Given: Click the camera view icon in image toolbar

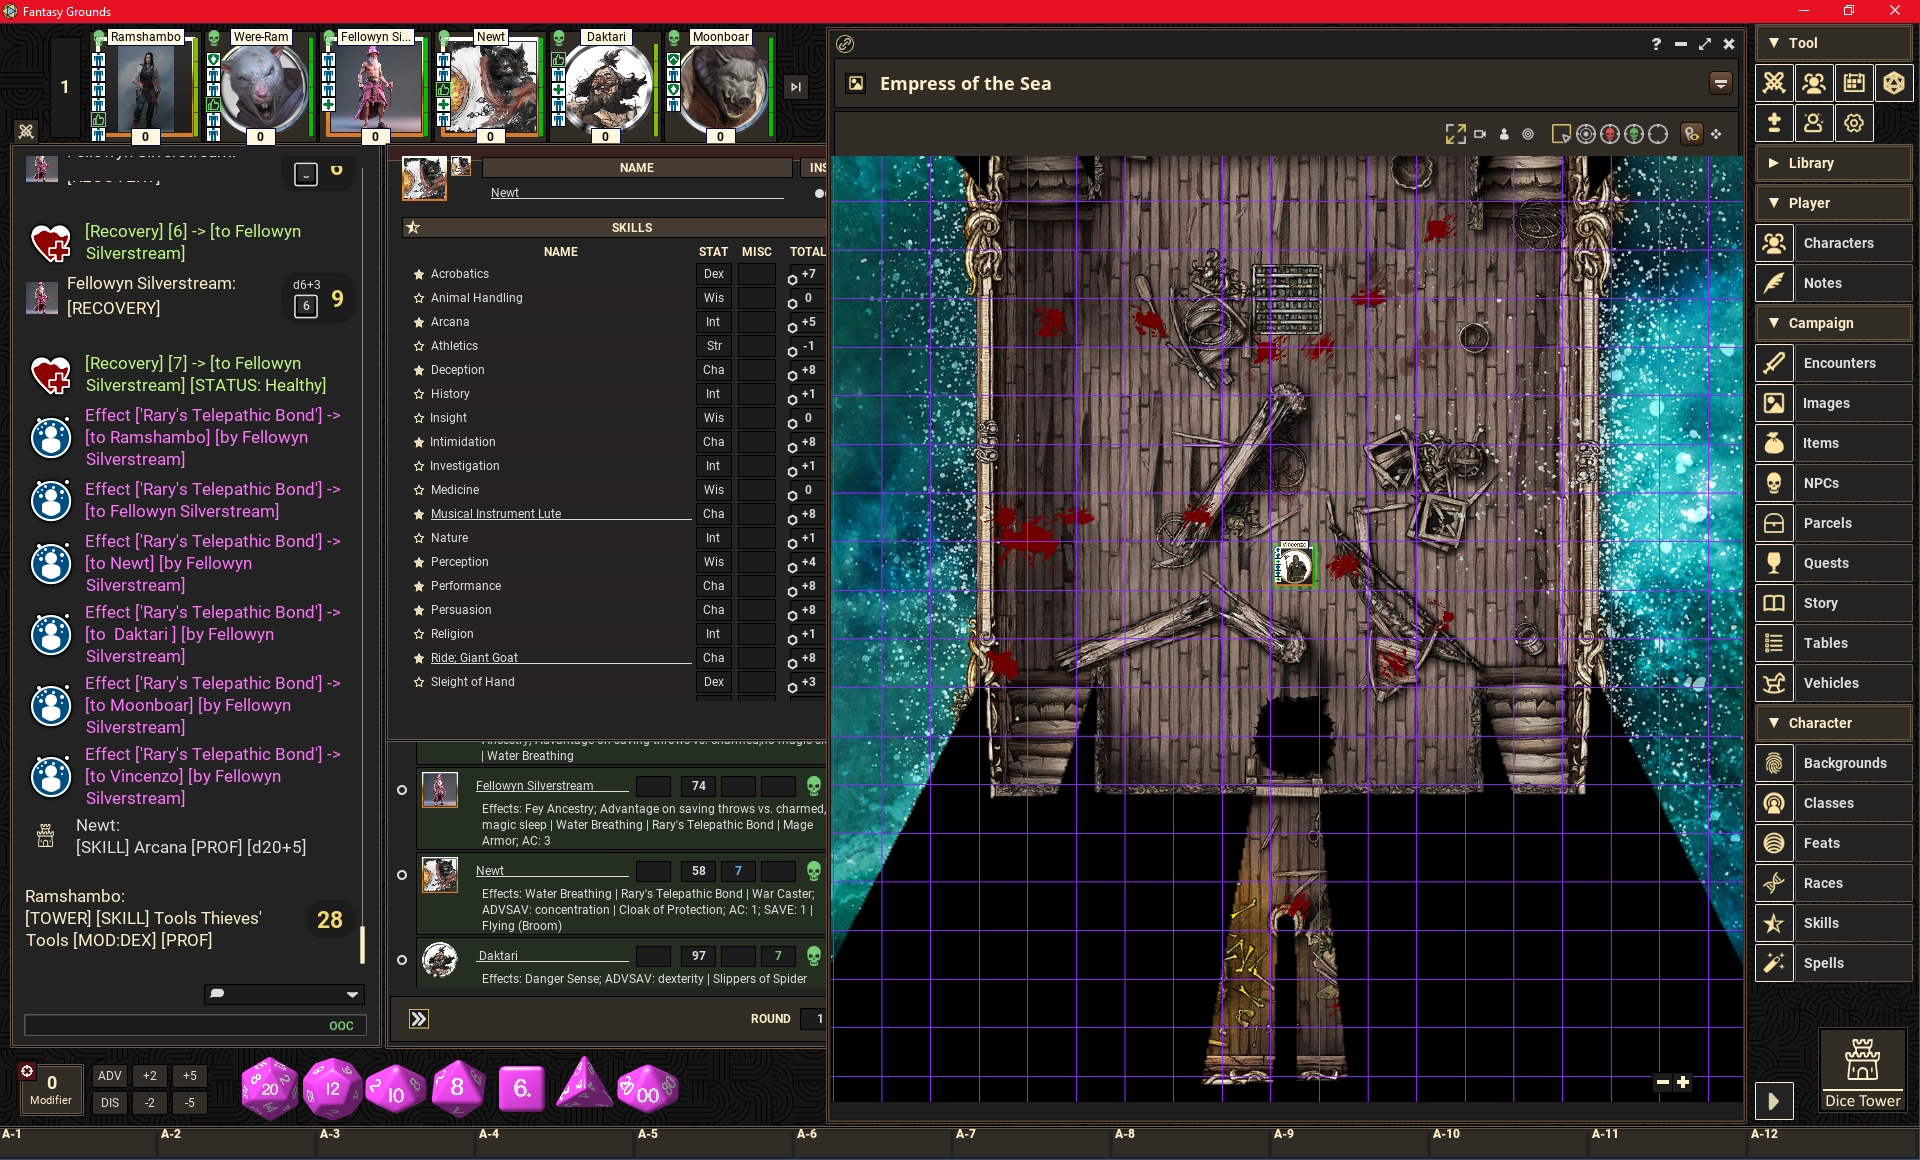Looking at the screenshot, I should tap(1480, 134).
